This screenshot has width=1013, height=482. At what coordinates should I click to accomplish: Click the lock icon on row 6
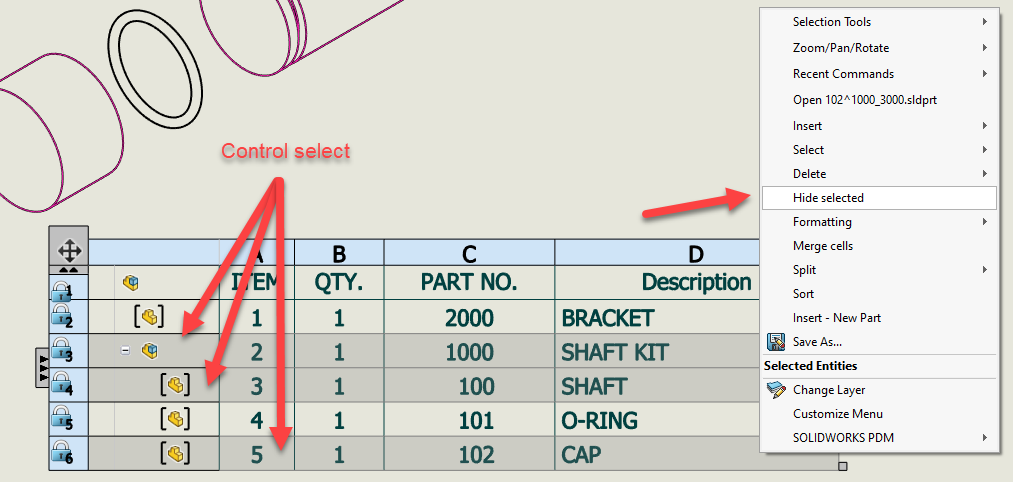[61, 453]
